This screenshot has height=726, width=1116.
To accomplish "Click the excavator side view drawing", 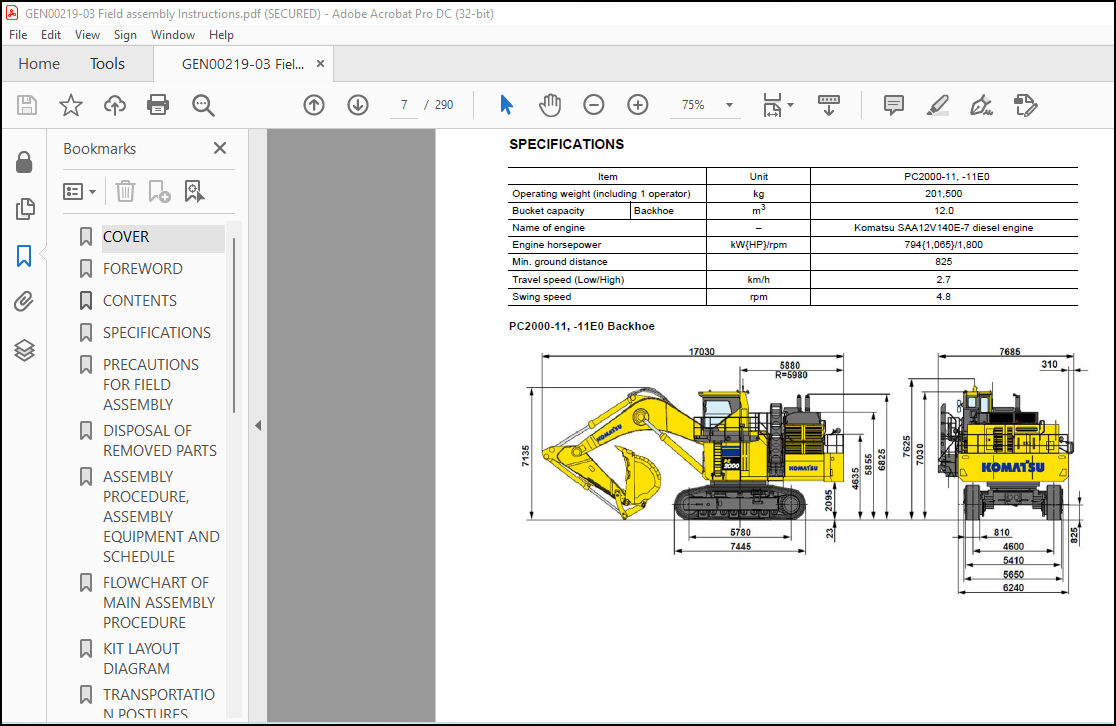I will click(x=694, y=454).
